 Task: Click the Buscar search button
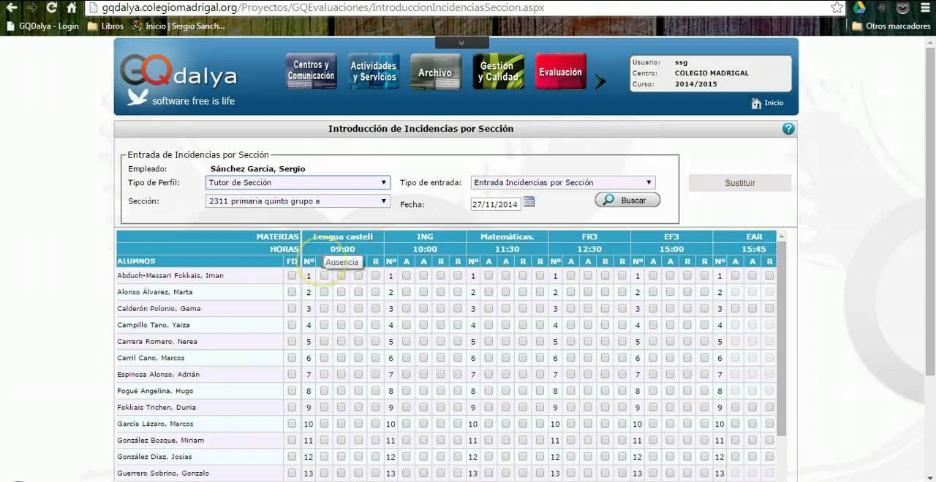tap(627, 200)
